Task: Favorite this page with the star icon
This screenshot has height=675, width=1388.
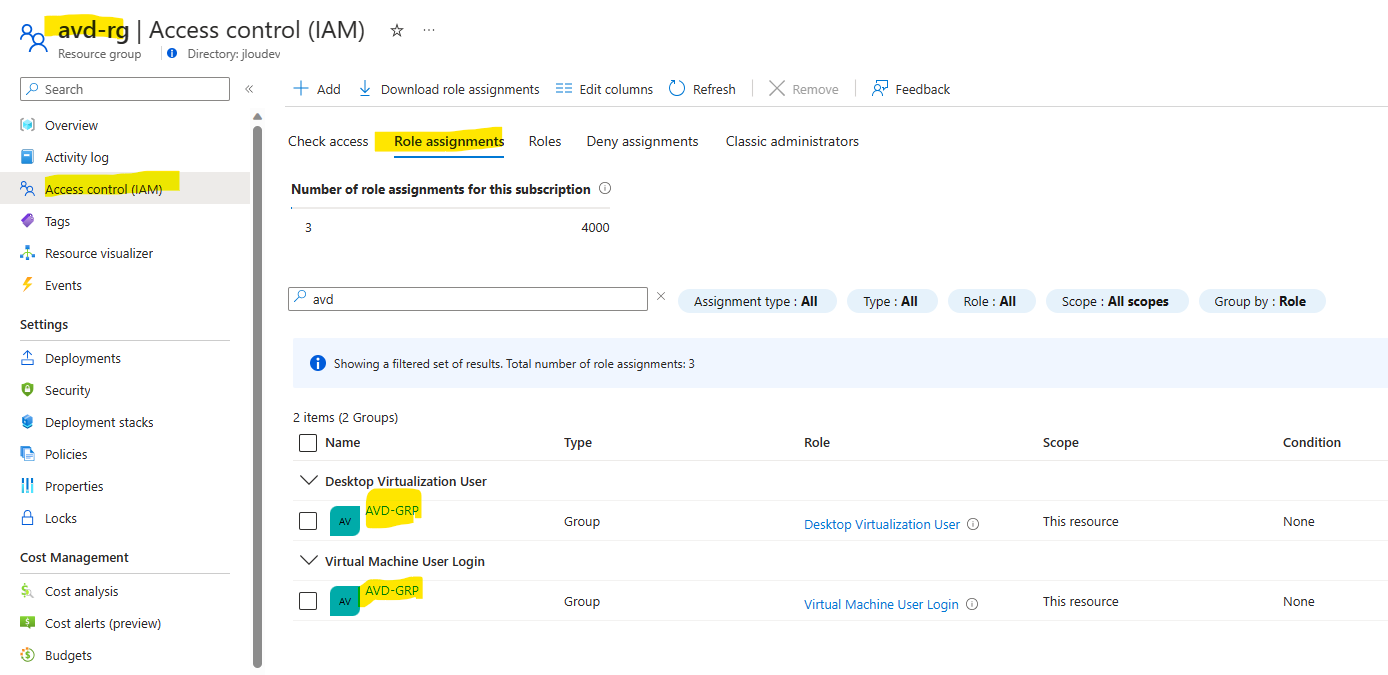Action: pos(397,31)
